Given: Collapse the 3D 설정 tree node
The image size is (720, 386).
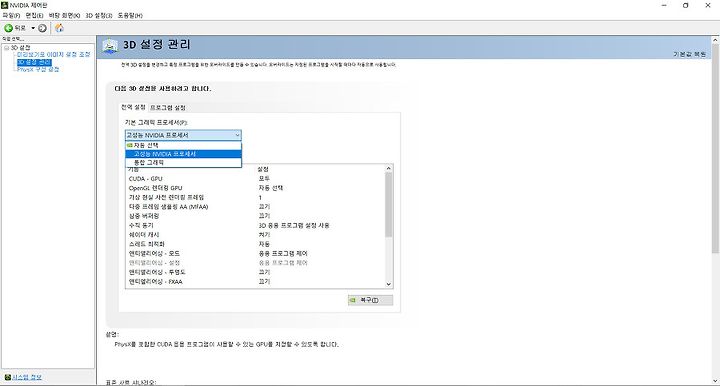Looking at the screenshot, I should [6, 48].
